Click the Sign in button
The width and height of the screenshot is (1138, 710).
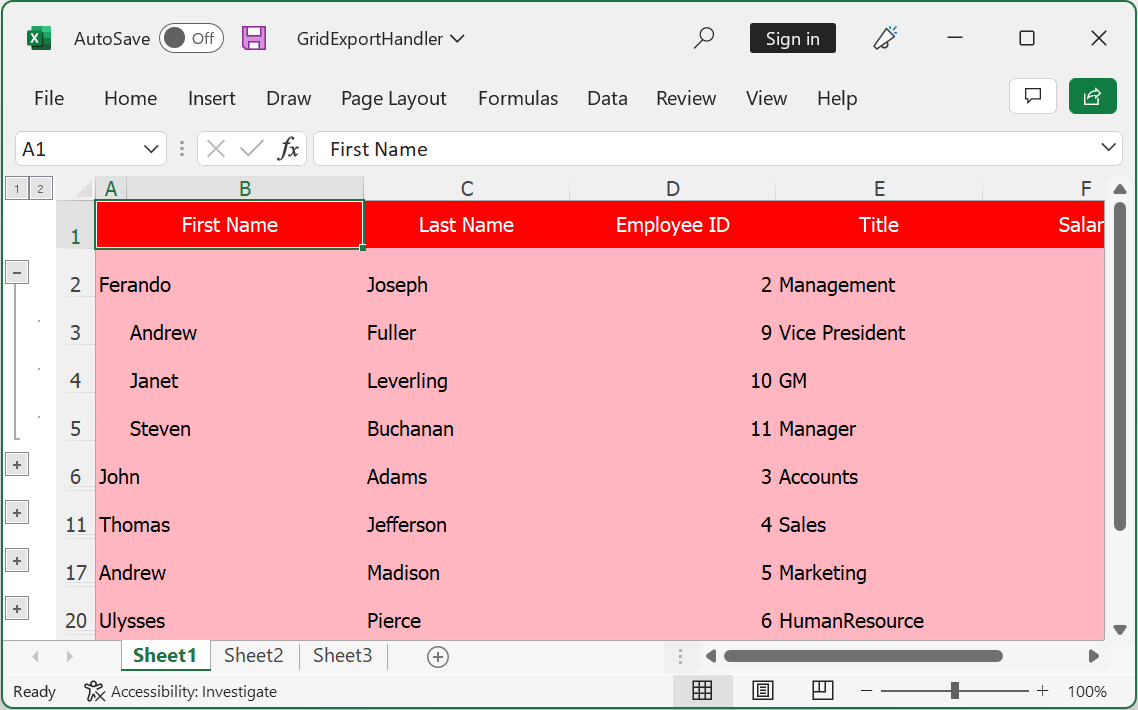(x=793, y=38)
